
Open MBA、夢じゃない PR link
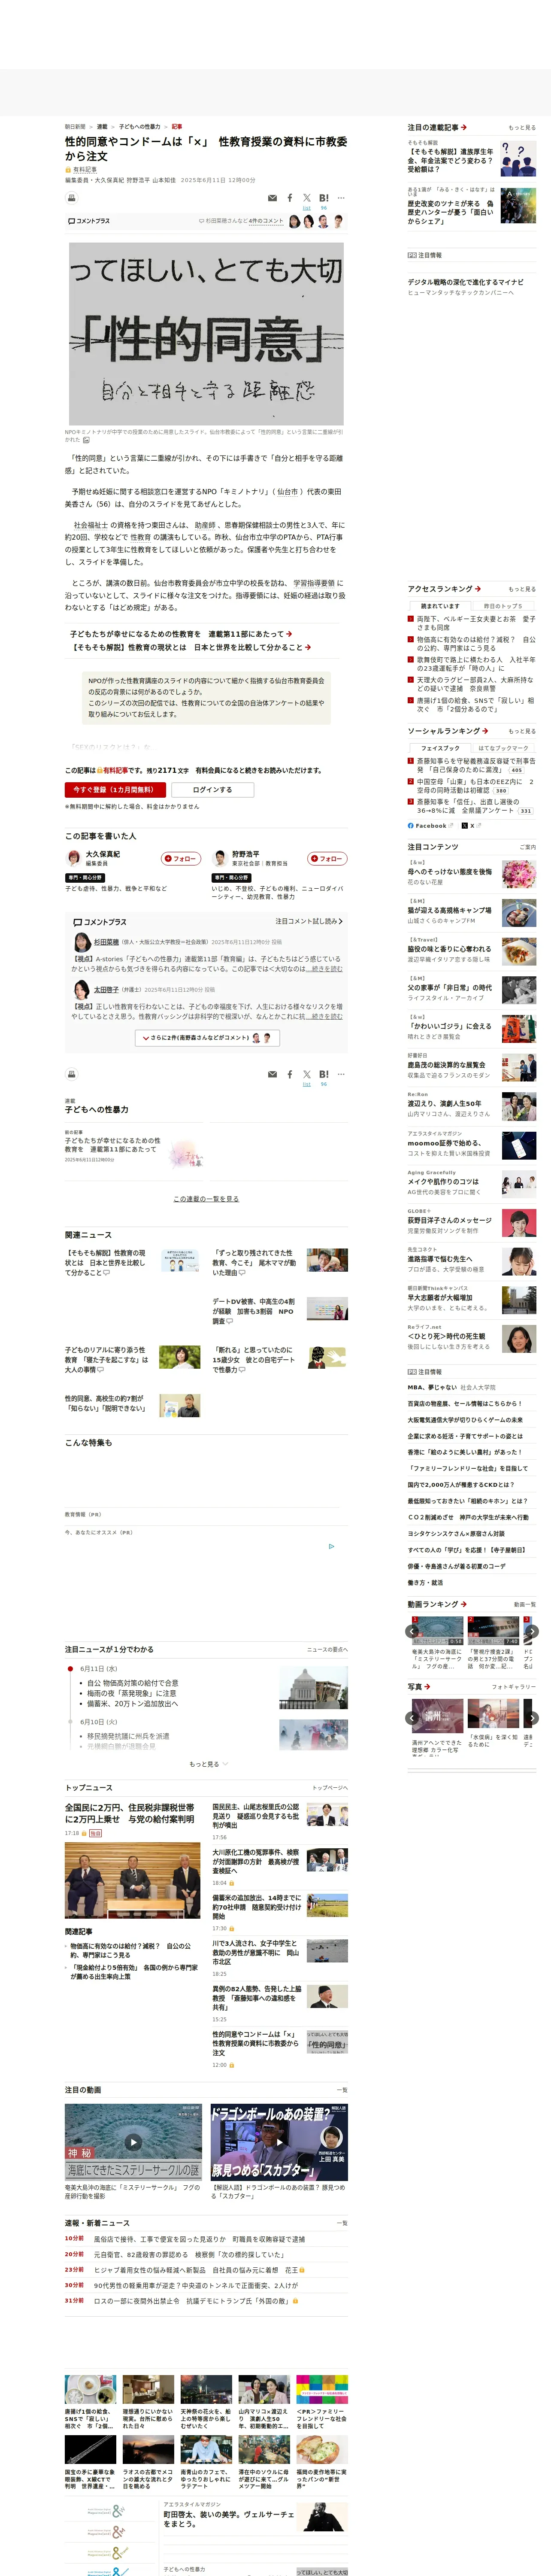[x=451, y=1387]
